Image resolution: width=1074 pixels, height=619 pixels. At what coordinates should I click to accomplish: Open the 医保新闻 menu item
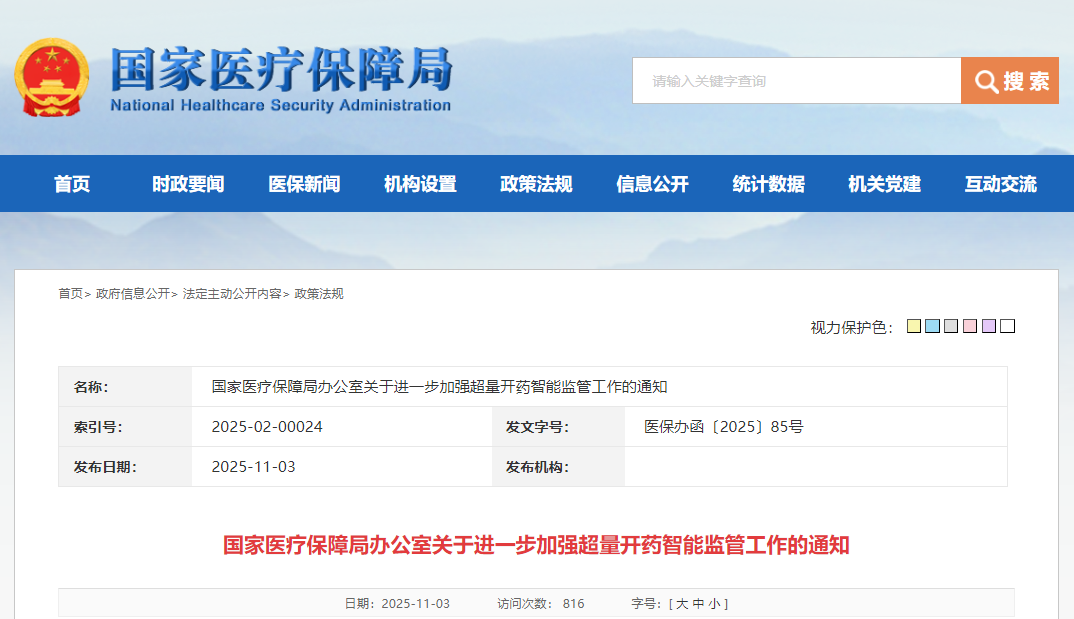[306, 183]
